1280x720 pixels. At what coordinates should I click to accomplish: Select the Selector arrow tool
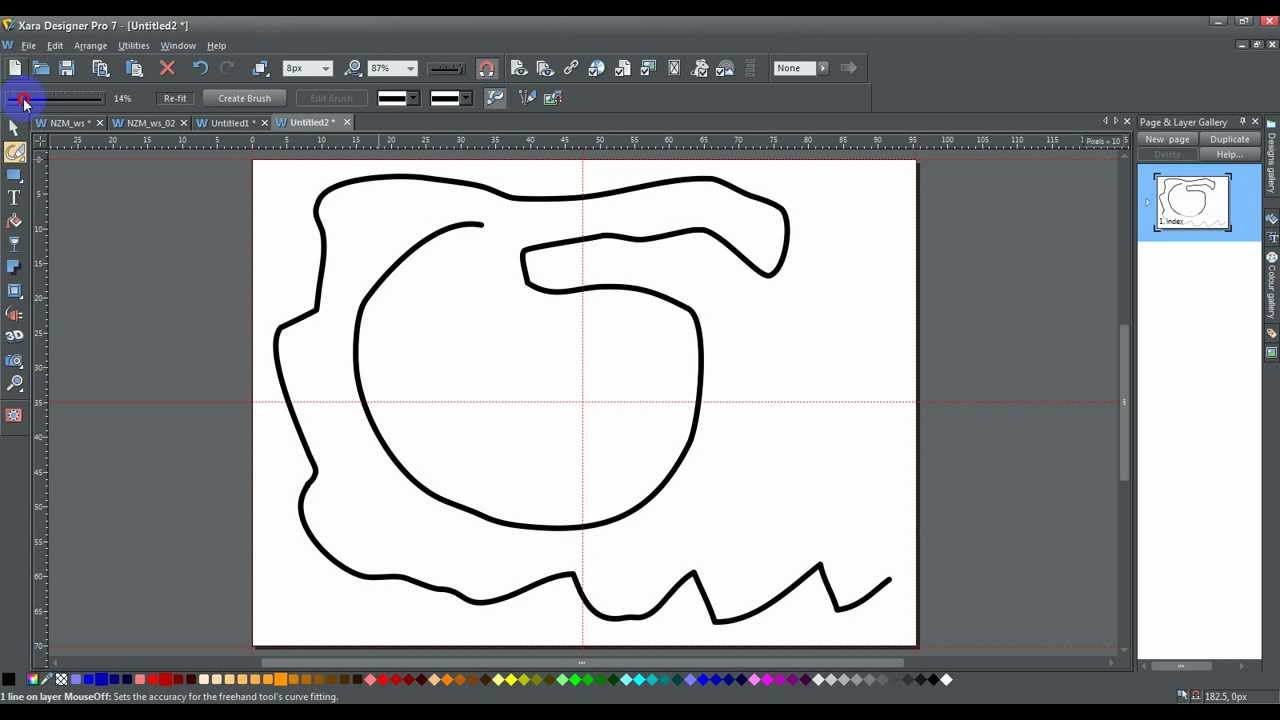pos(14,127)
